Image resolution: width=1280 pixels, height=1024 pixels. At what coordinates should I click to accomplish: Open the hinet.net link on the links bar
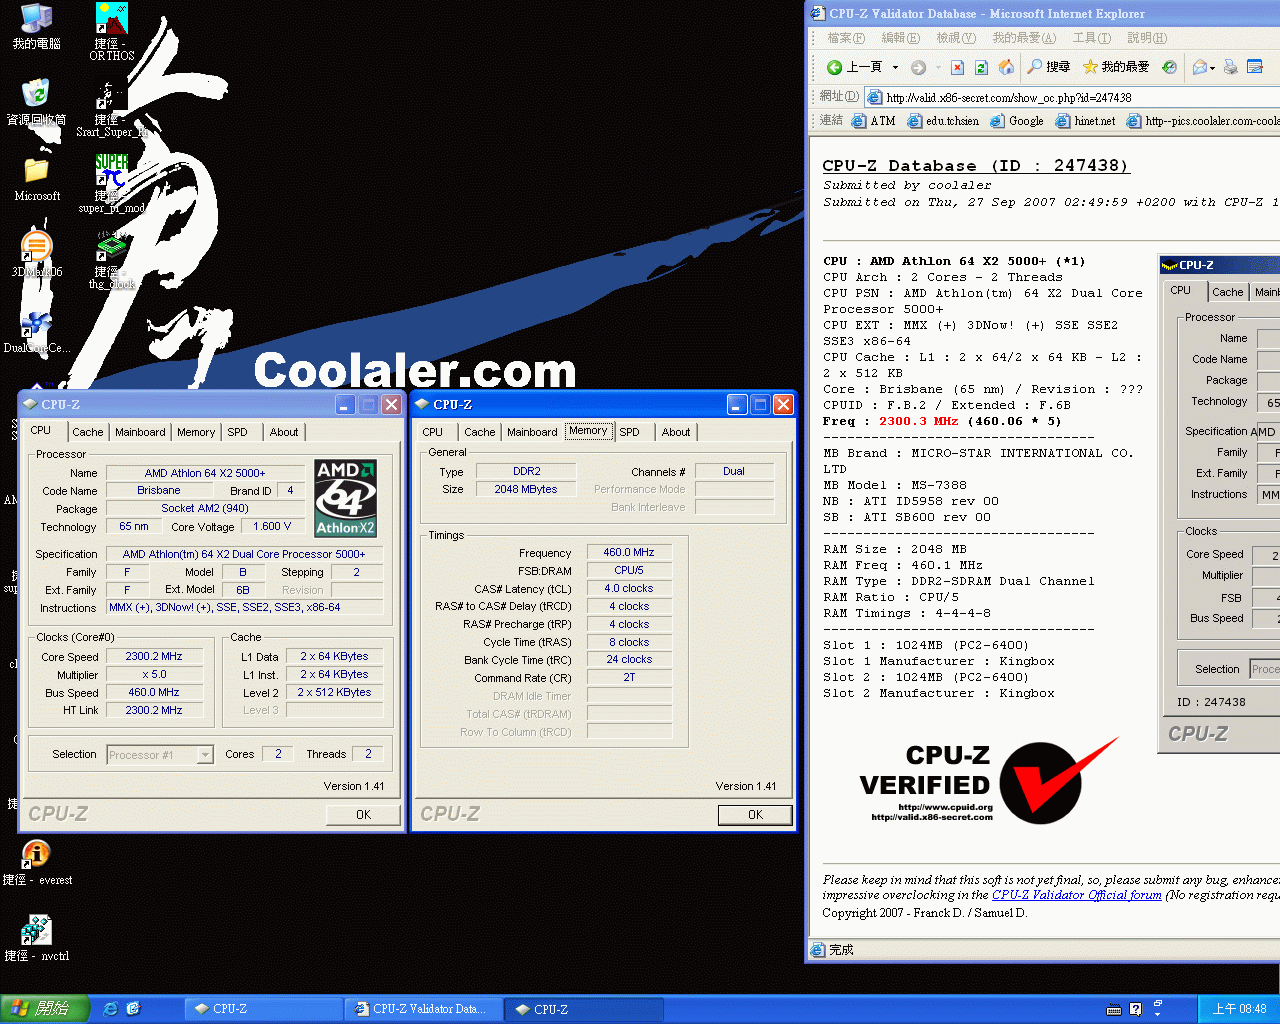pyautogui.click(x=1085, y=121)
